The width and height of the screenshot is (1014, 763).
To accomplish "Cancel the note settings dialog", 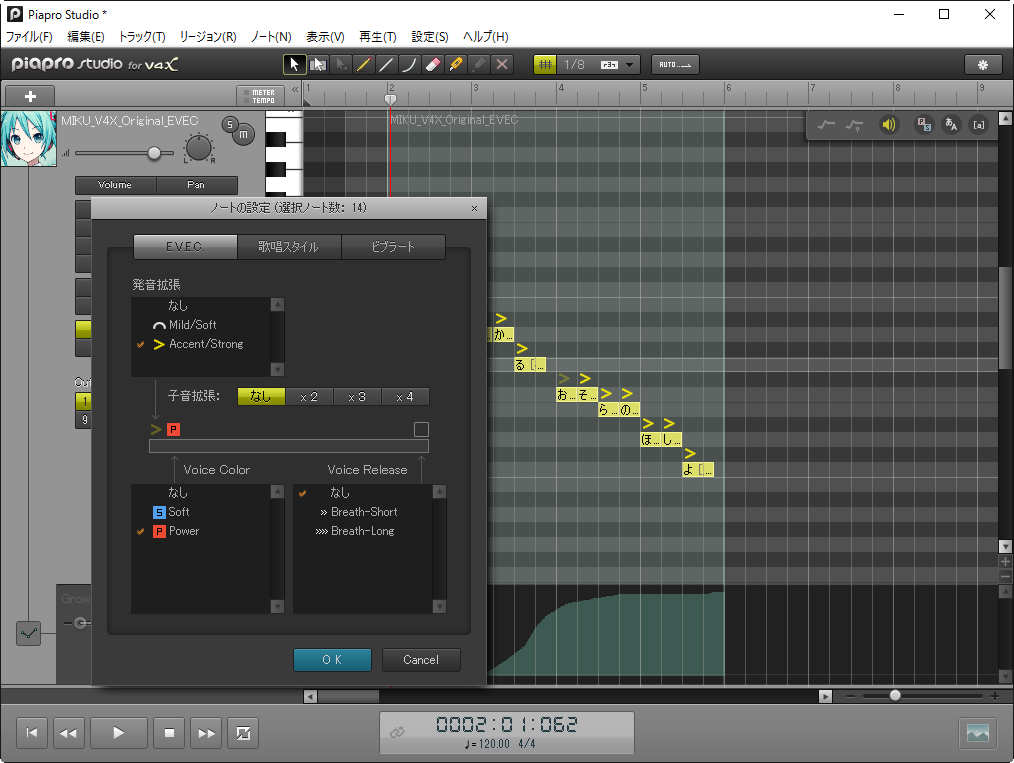I will click(421, 660).
